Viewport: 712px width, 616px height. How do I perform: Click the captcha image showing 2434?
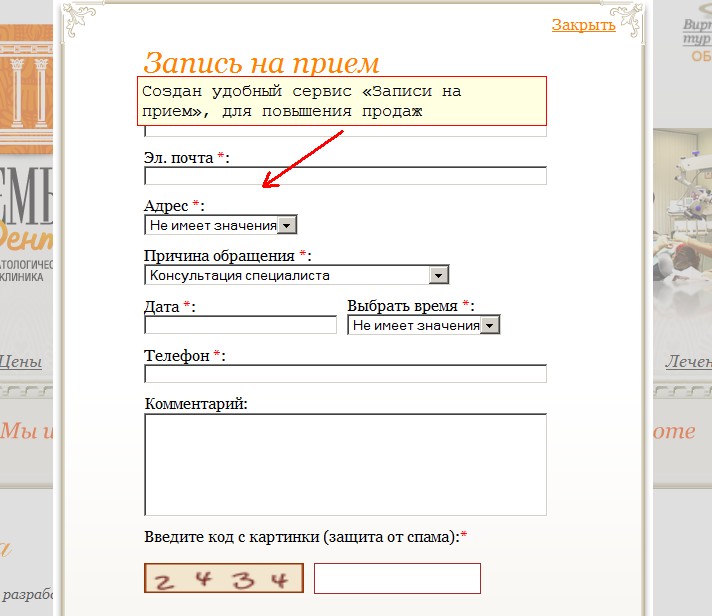pos(224,578)
